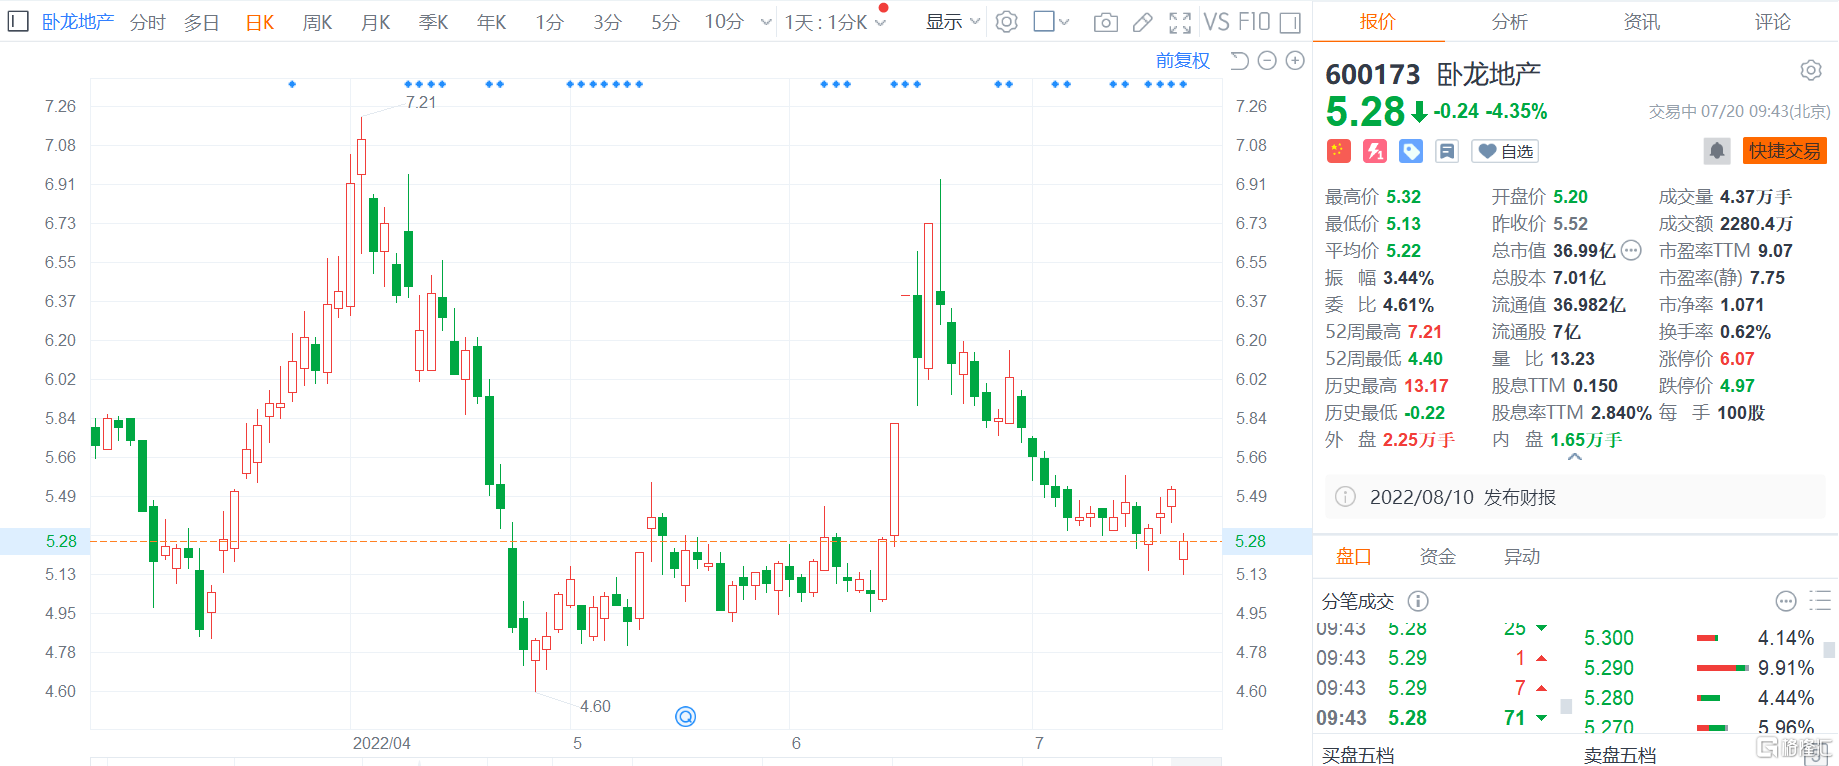This screenshot has height=766, width=1839.
Task: Zoom in chart with plus icon
Action: click(1295, 61)
